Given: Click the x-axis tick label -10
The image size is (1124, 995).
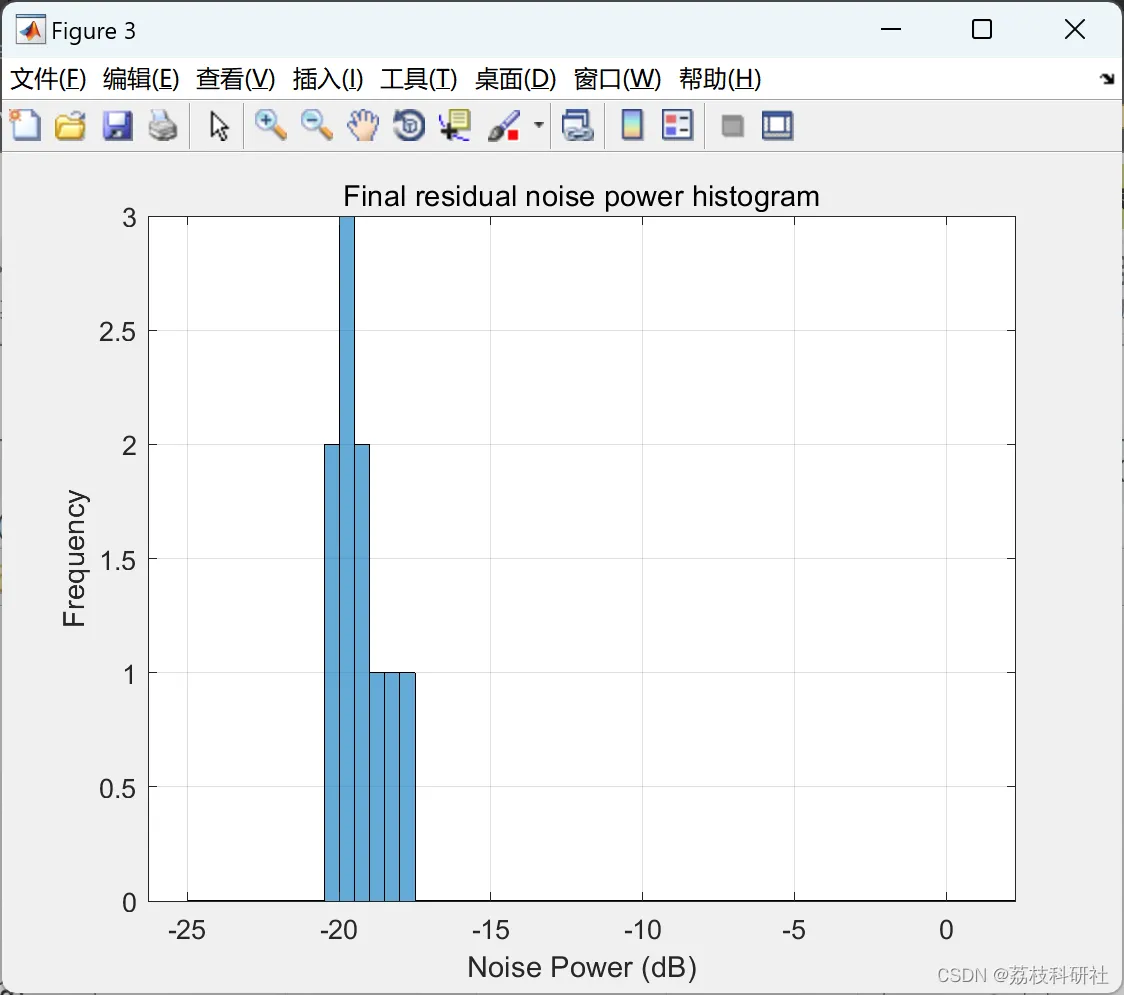Looking at the screenshot, I should click(x=642, y=930).
